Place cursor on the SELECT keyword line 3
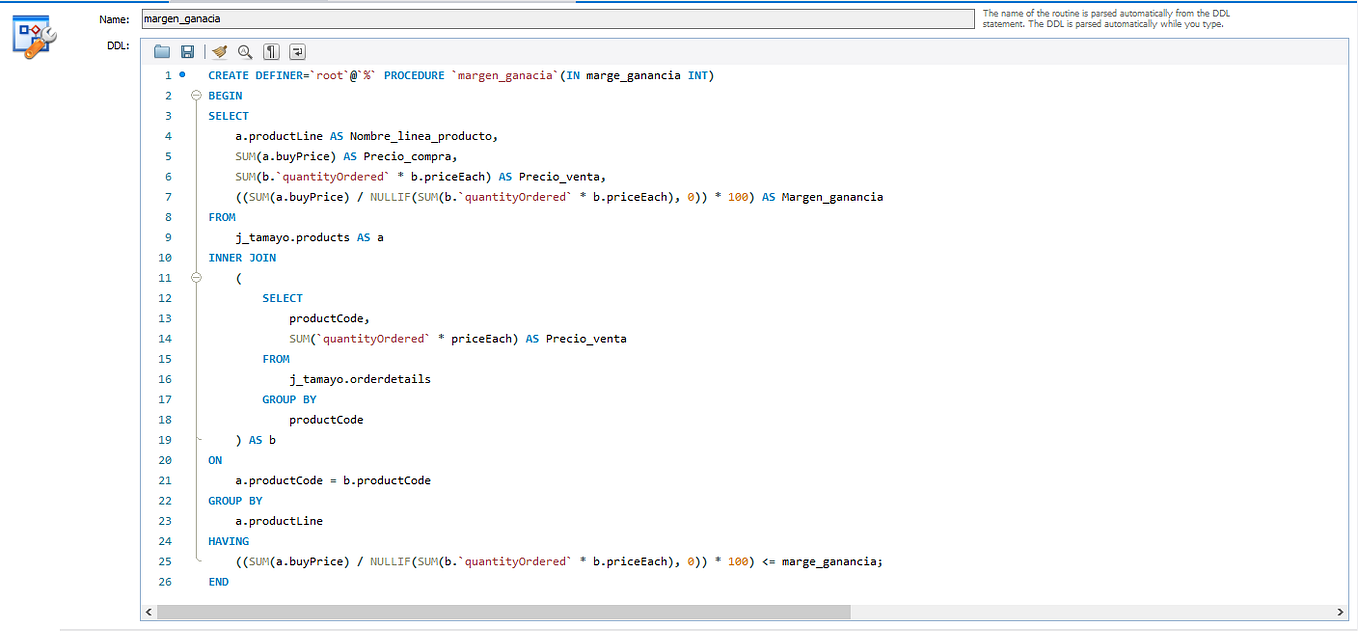Viewport: 1358px width, 631px height. tap(228, 115)
